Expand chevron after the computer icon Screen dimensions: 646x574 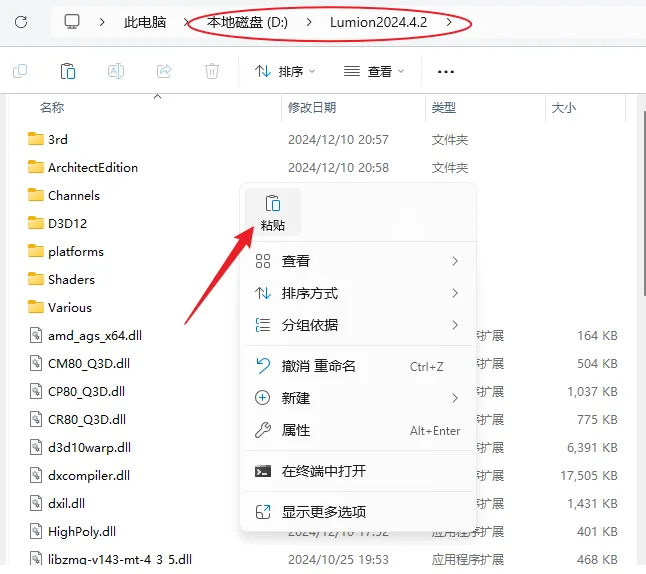(102, 22)
